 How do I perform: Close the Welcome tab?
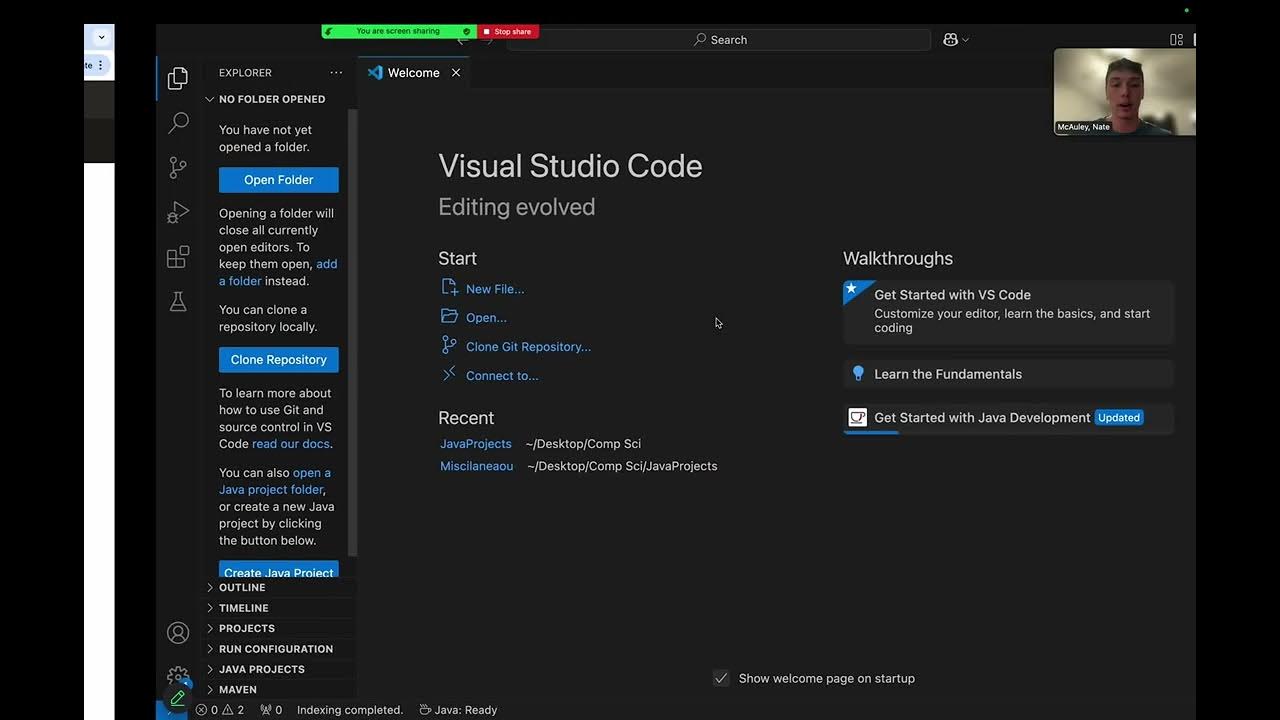coord(456,73)
